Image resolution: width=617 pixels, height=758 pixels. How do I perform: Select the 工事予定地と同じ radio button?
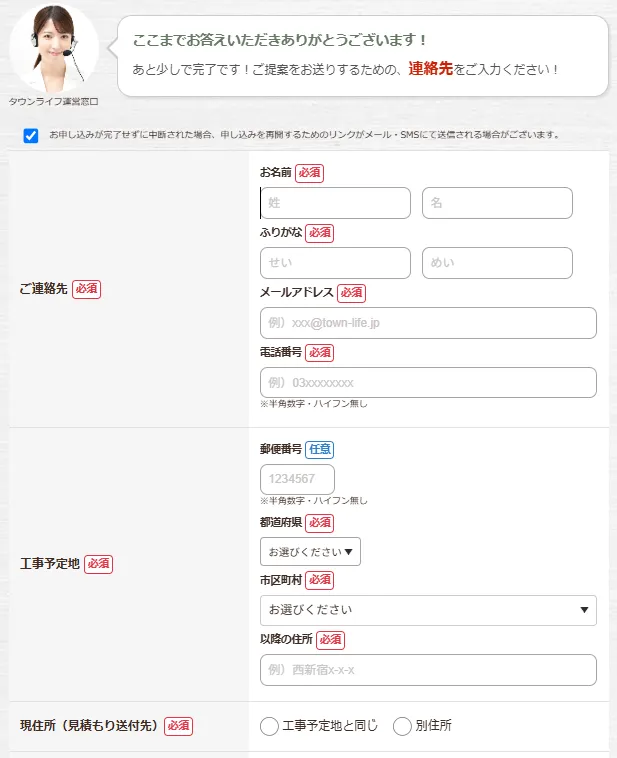[269, 726]
